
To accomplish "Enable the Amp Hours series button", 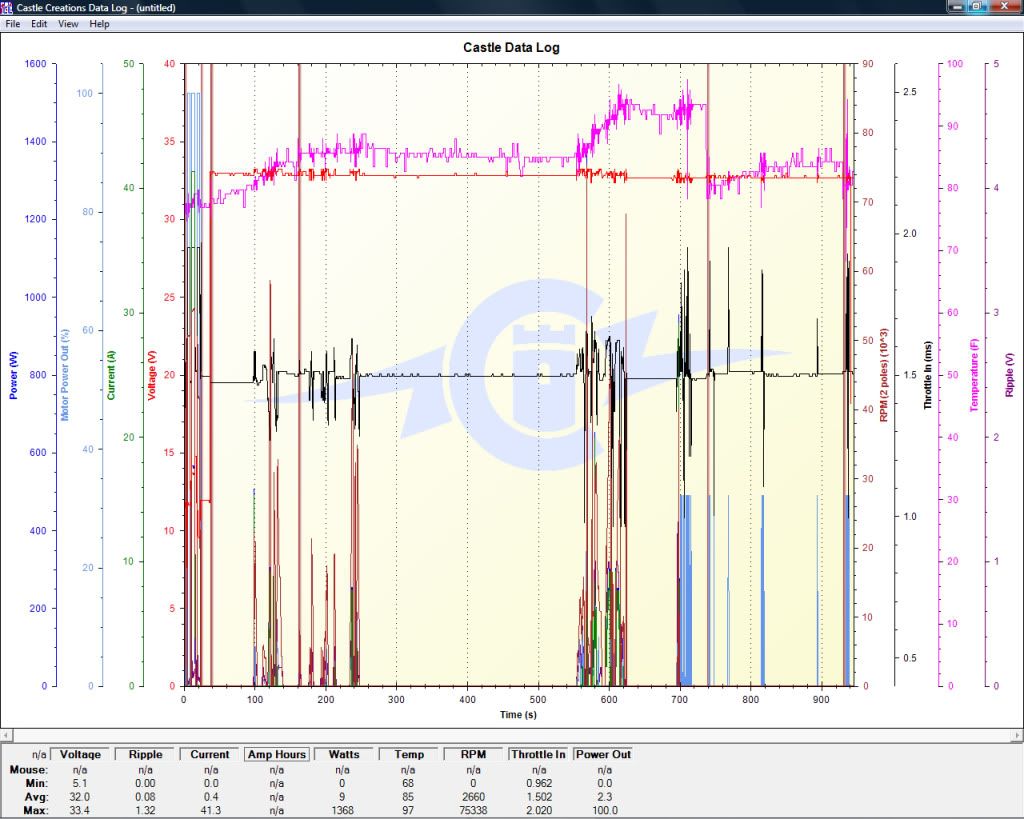I will (276, 754).
